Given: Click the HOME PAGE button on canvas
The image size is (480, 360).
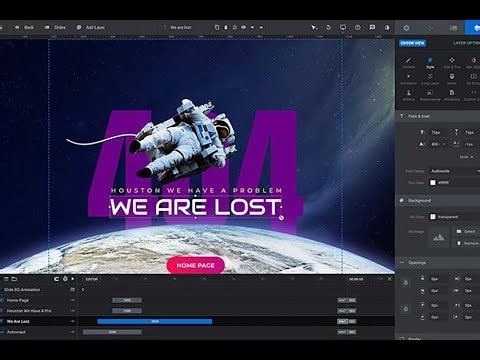Looking at the screenshot, I should [195, 265].
